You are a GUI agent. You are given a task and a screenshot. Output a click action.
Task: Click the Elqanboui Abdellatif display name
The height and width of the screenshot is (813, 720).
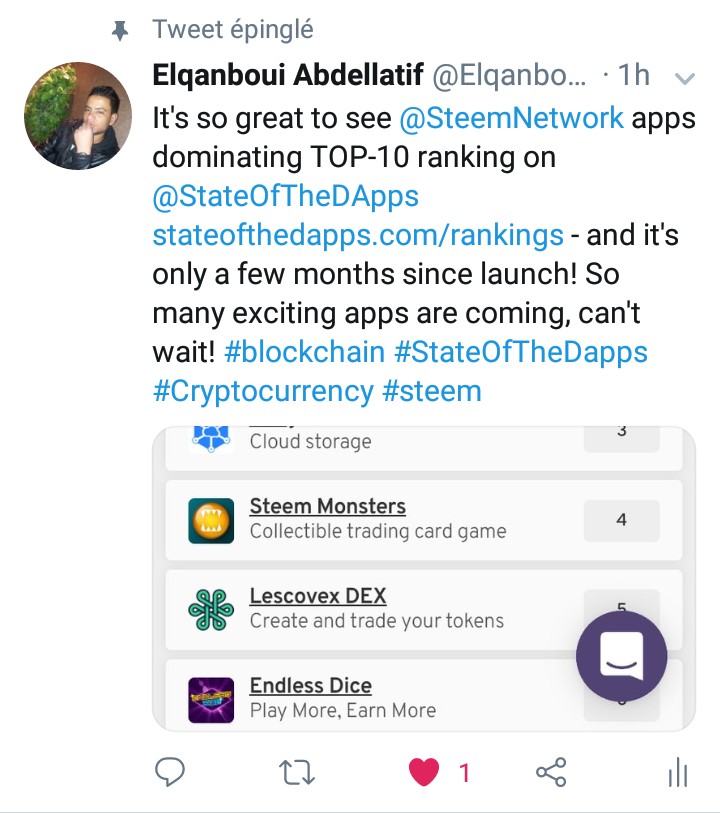coord(288,75)
